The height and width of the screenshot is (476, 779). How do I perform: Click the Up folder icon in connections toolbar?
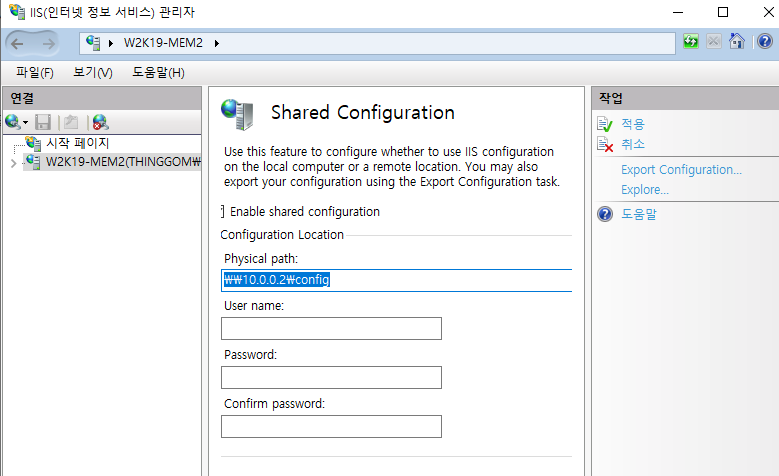[x=71, y=122]
